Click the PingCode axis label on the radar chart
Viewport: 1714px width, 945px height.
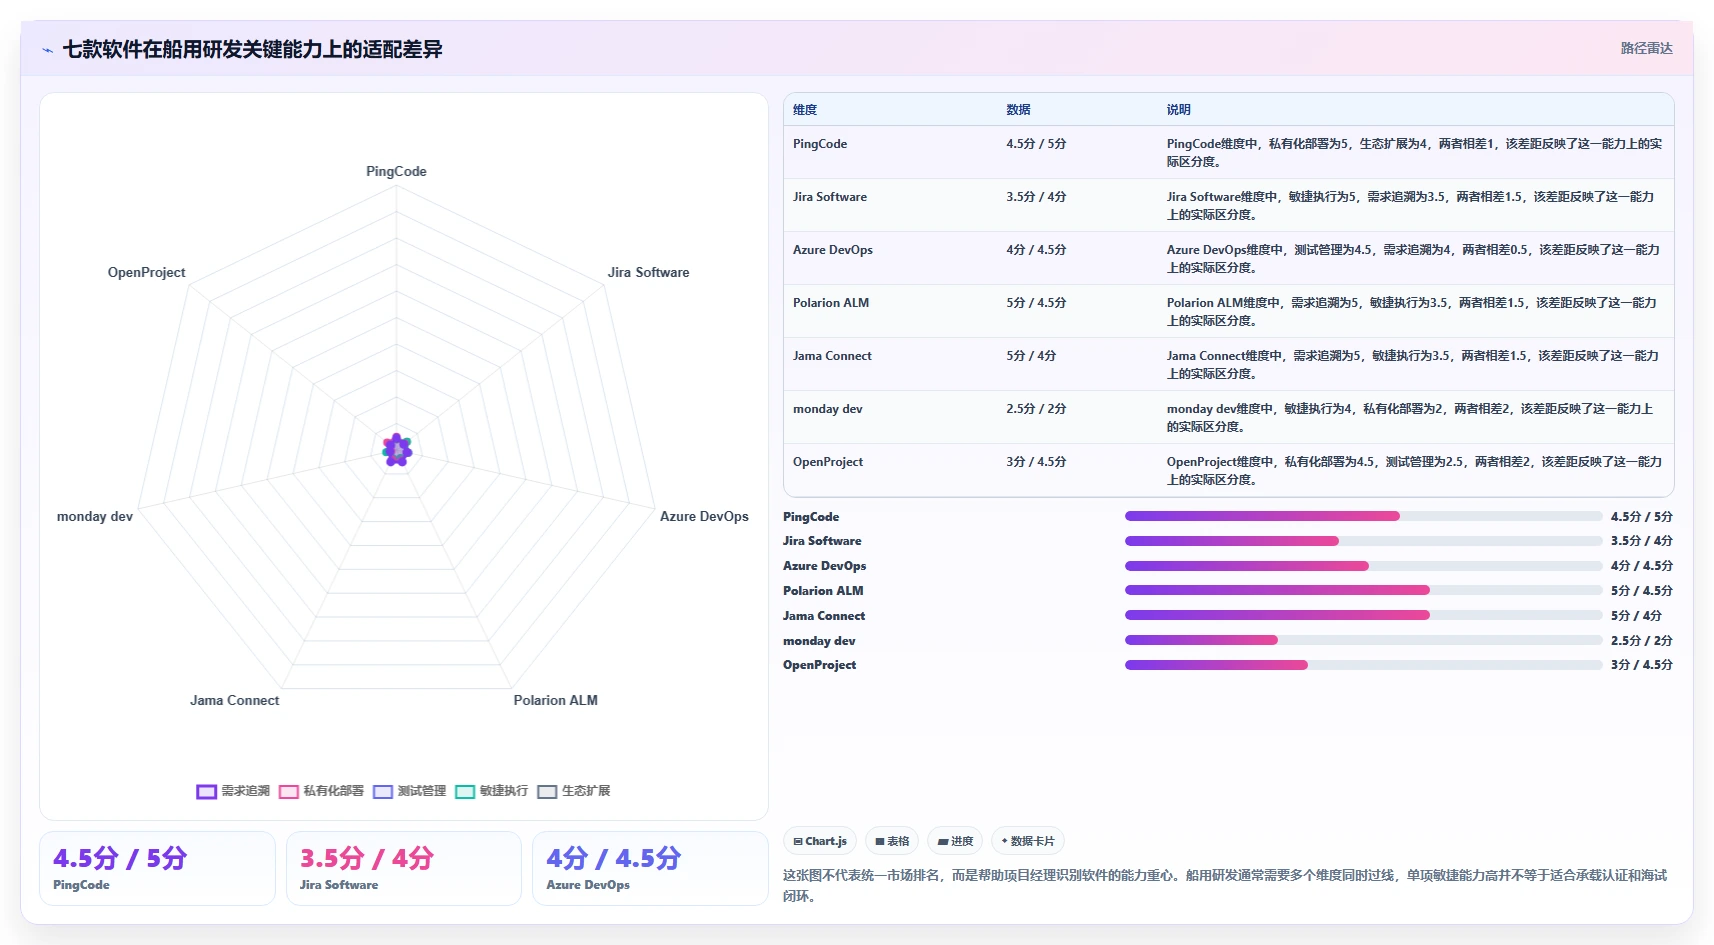tap(396, 171)
